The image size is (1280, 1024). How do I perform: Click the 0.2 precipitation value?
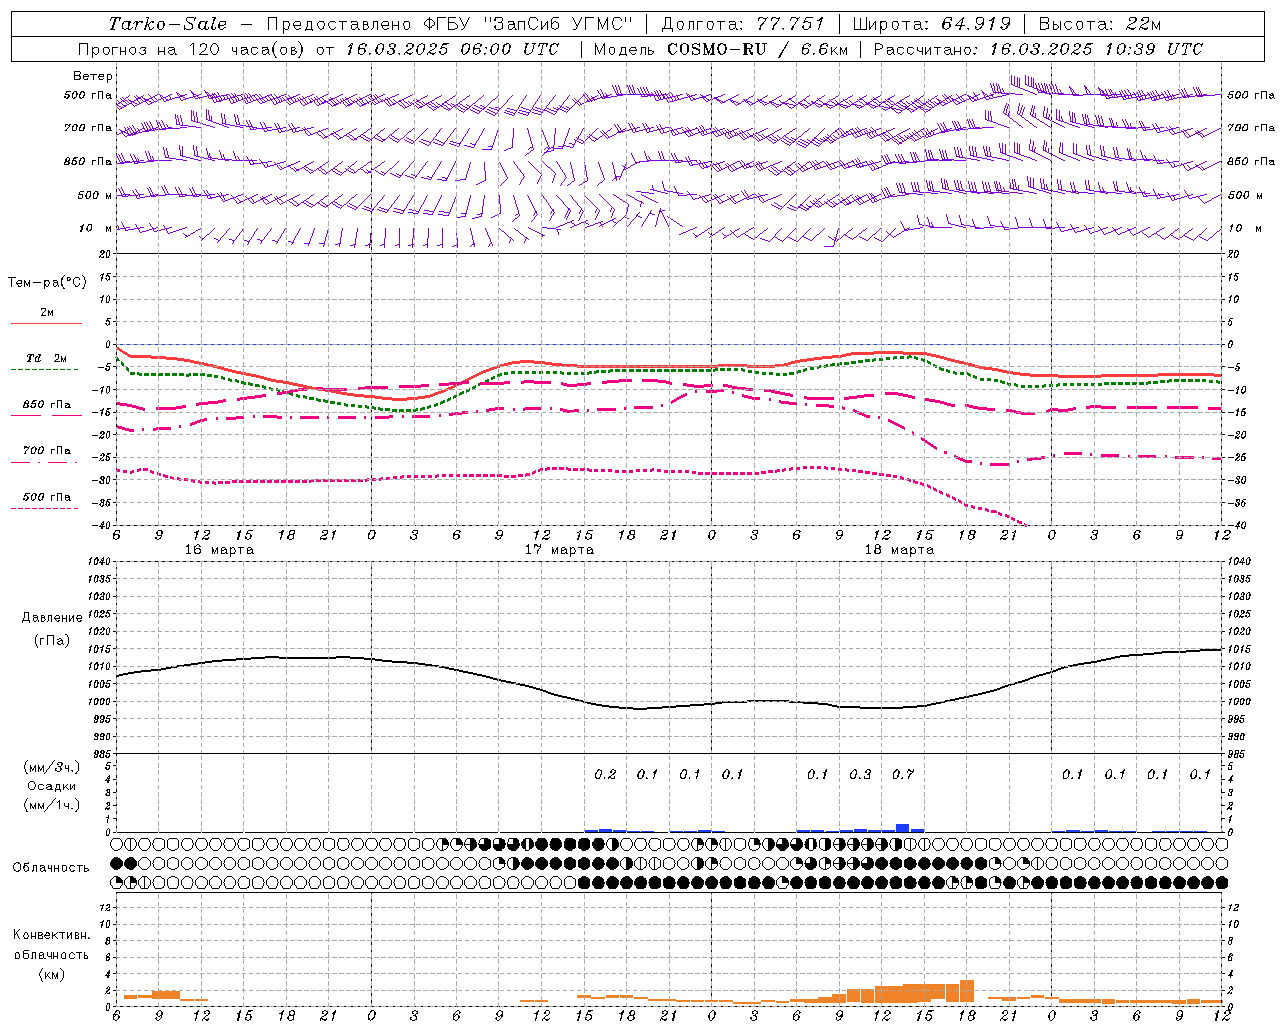[x=605, y=774]
